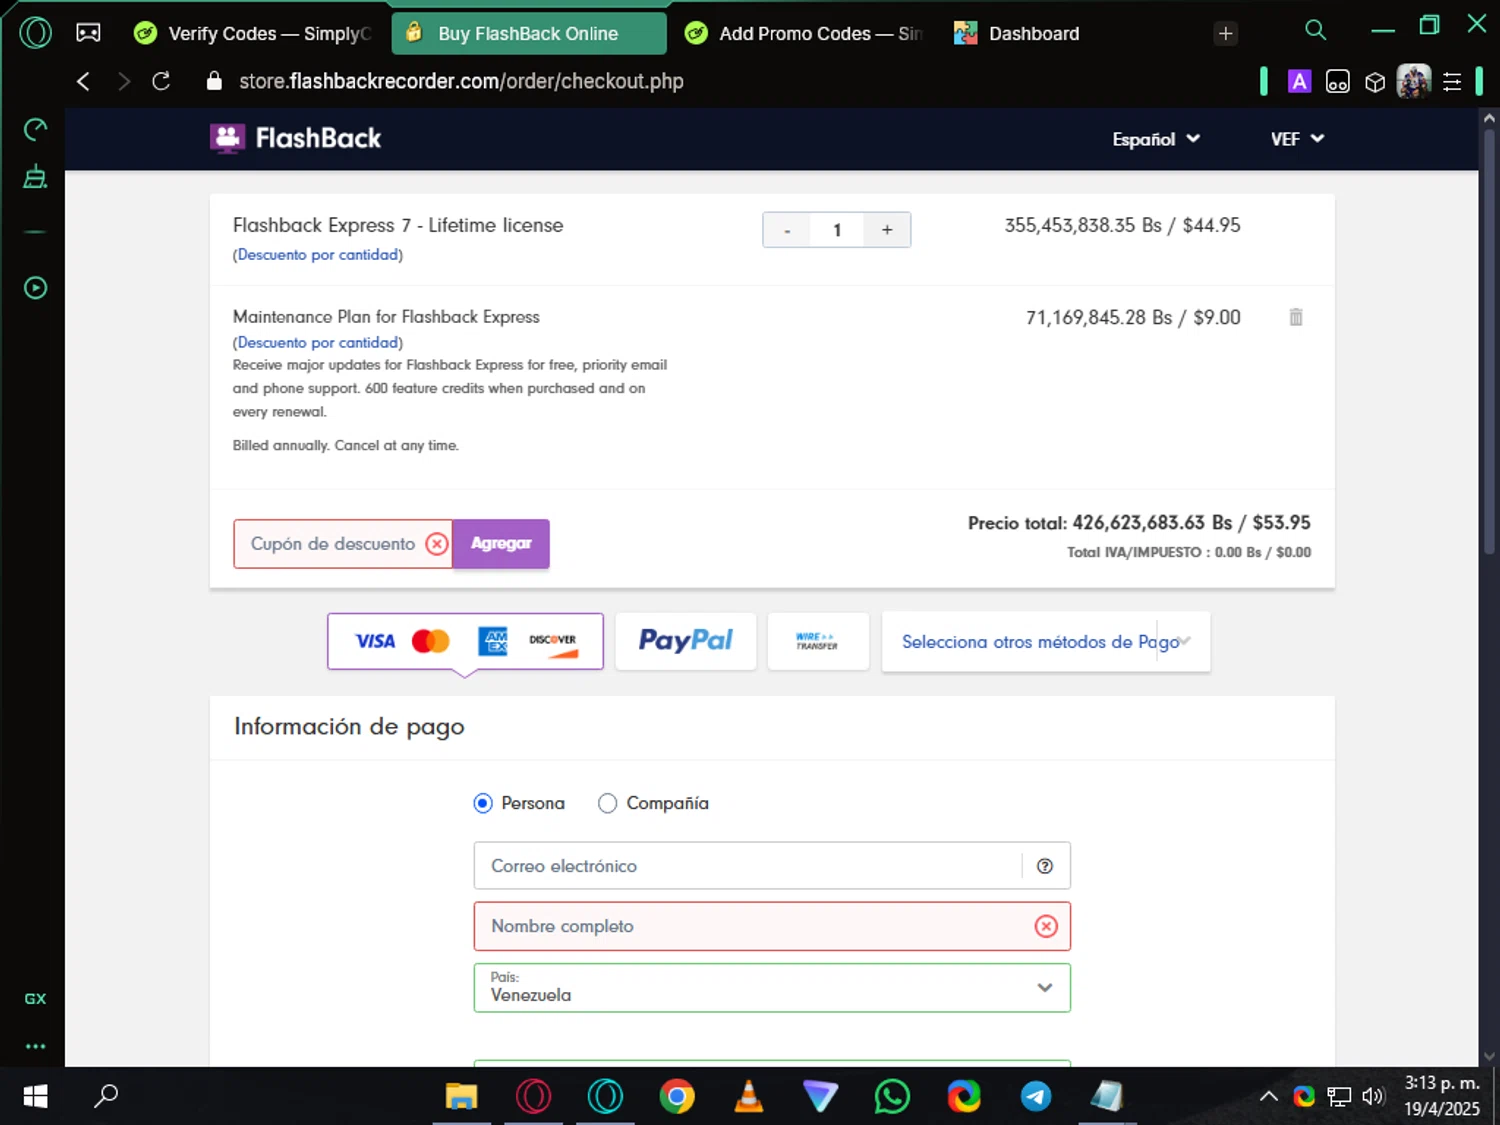Open the browser profile avatar

click(x=1414, y=81)
